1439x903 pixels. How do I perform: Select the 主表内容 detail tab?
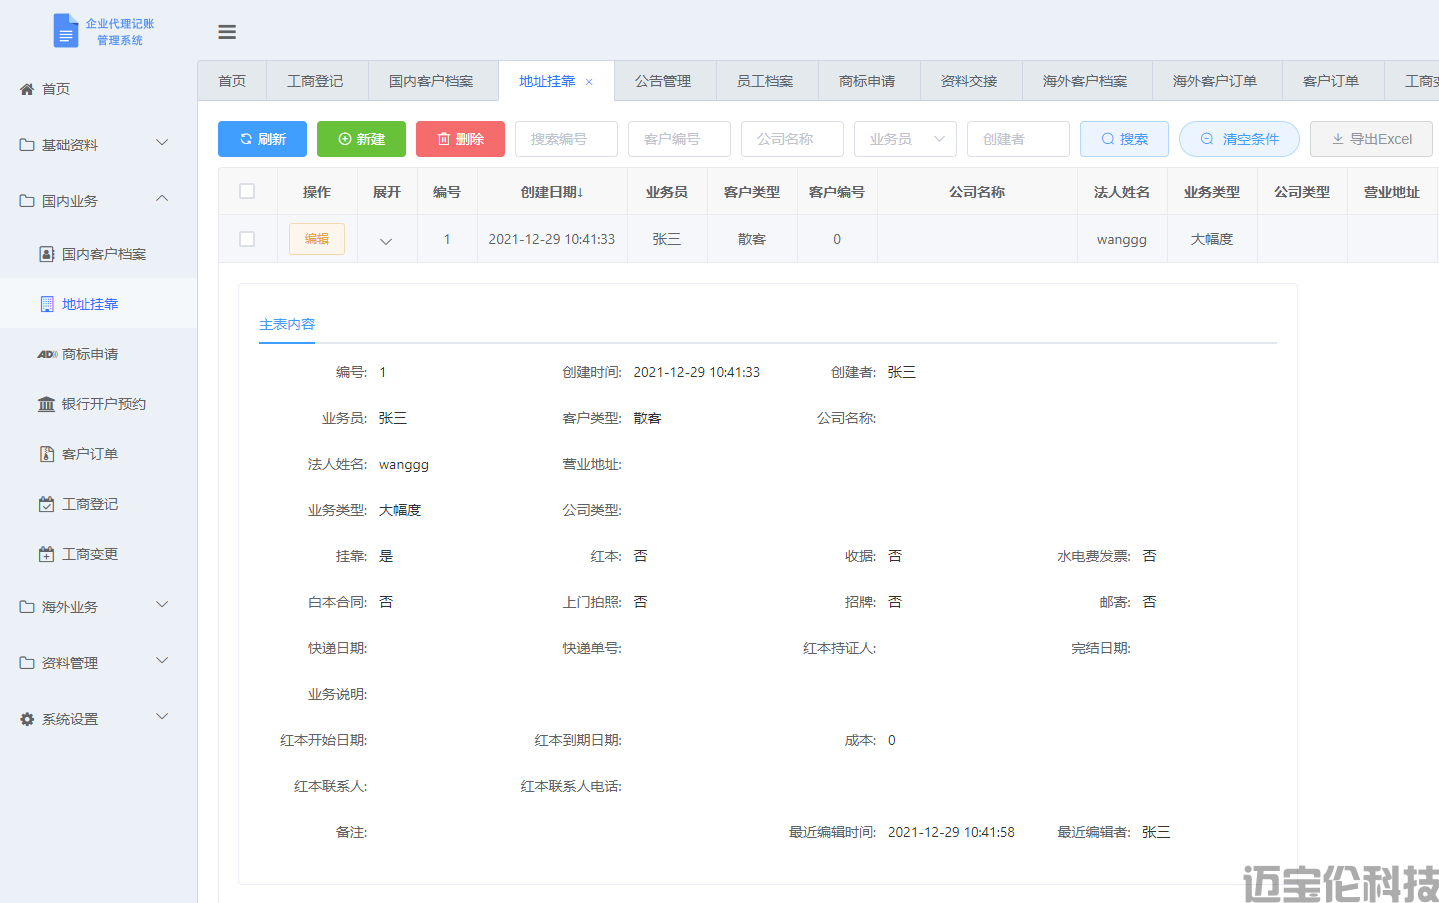point(287,324)
